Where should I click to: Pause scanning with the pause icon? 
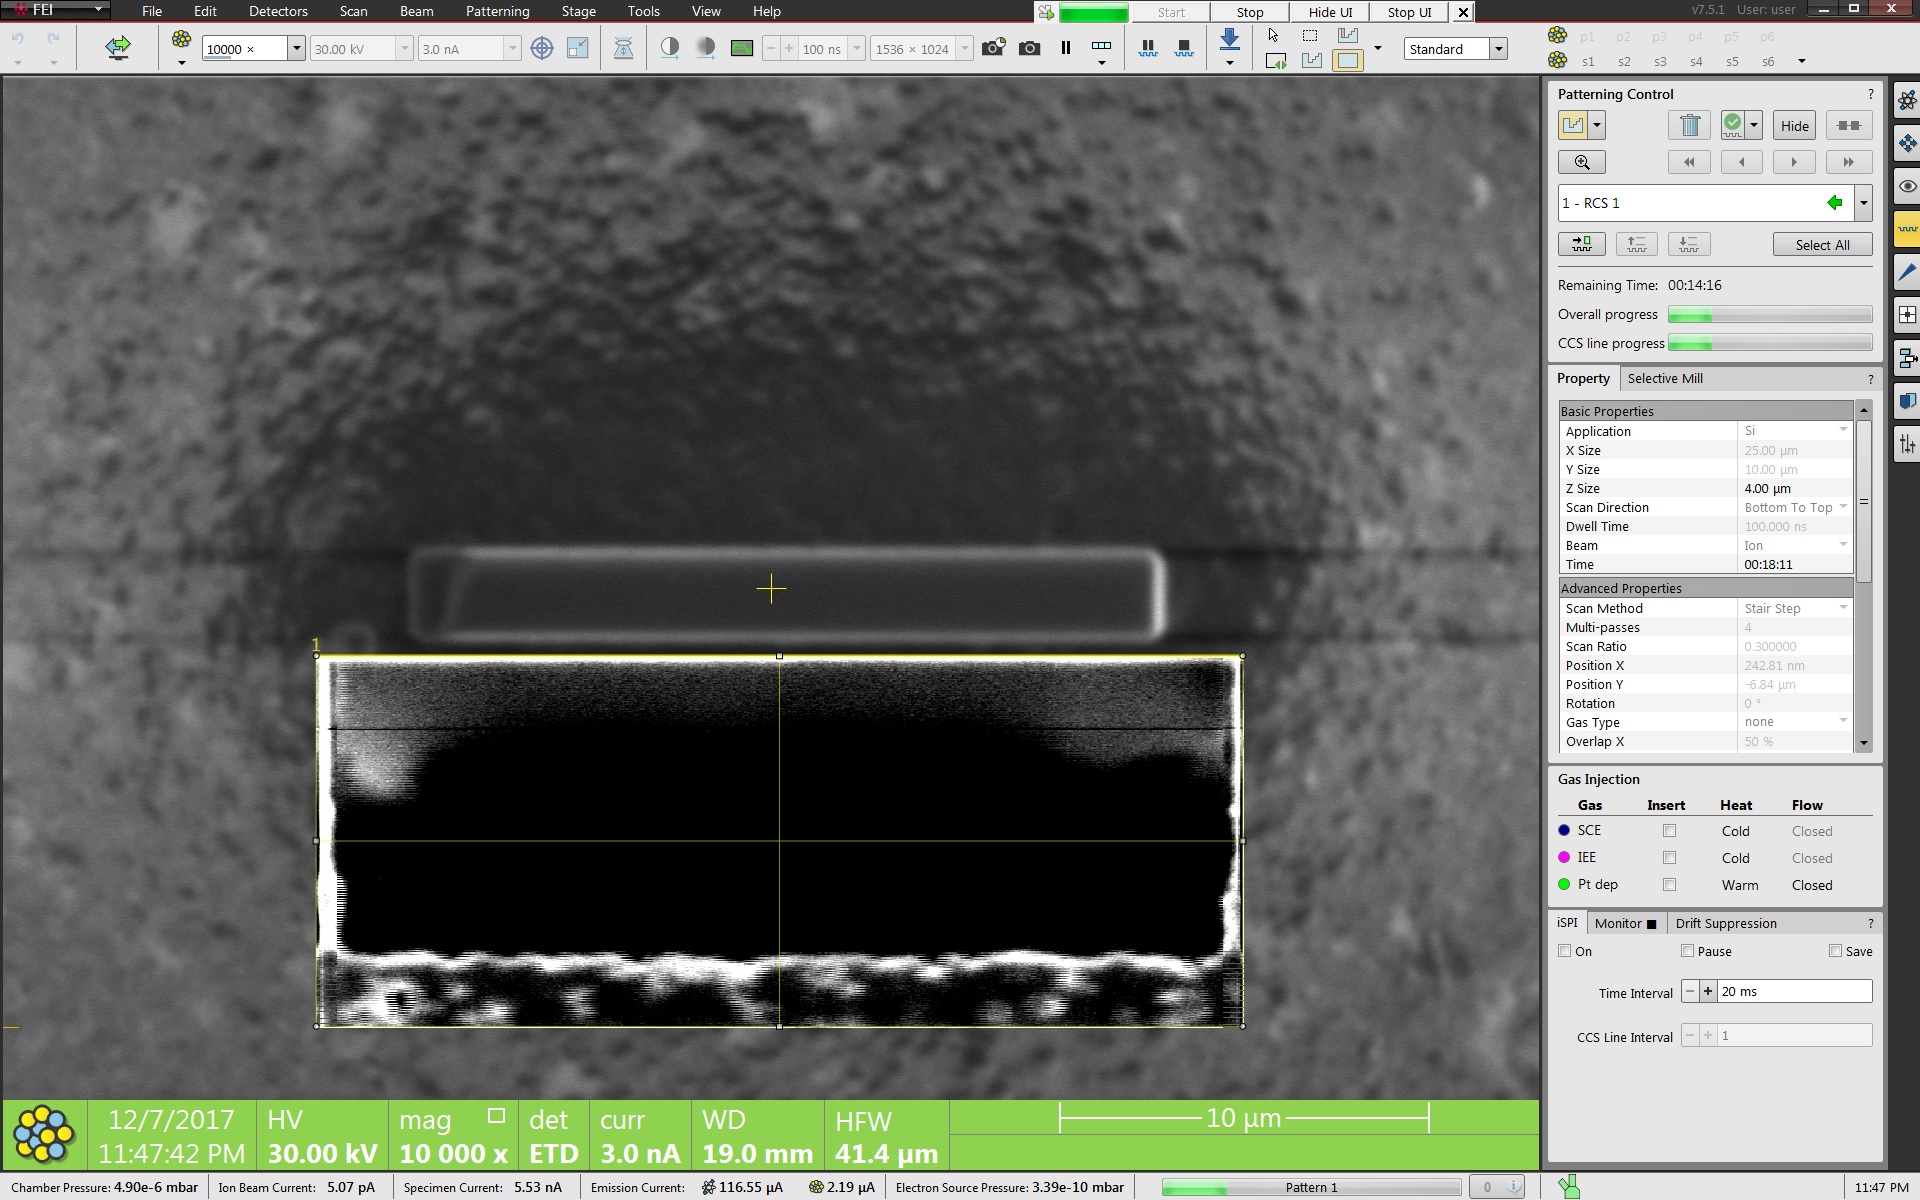tap(1066, 48)
